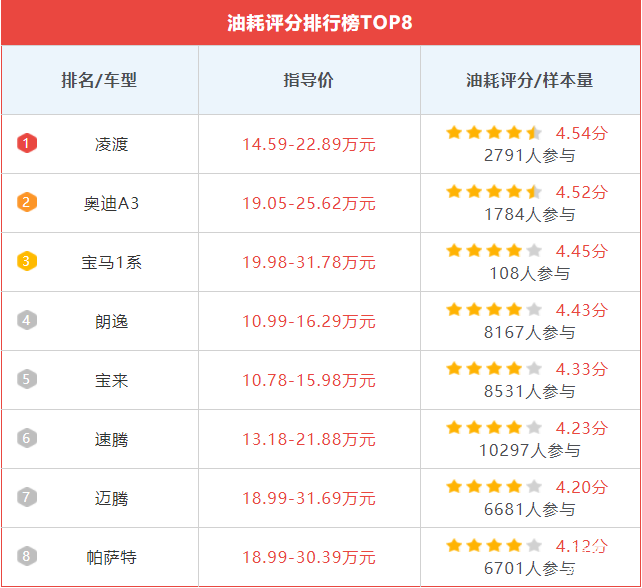Click the gray rank 8 badge
642x588 pixels.
pyautogui.click(x=27, y=557)
